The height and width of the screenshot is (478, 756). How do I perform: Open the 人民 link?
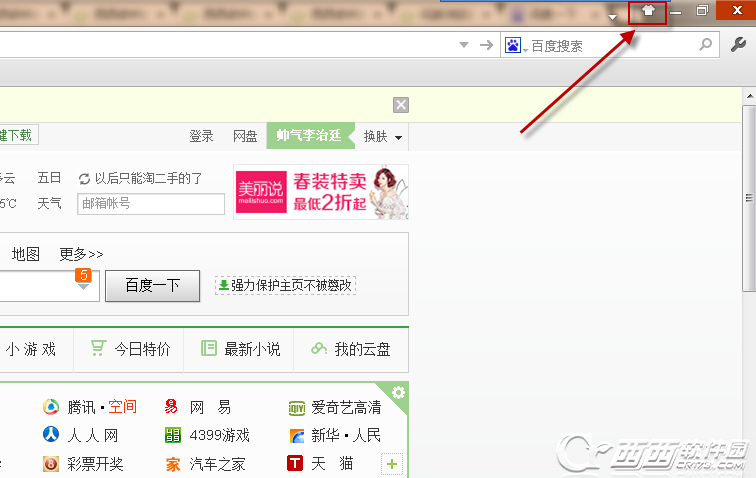[x=367, y=436]
